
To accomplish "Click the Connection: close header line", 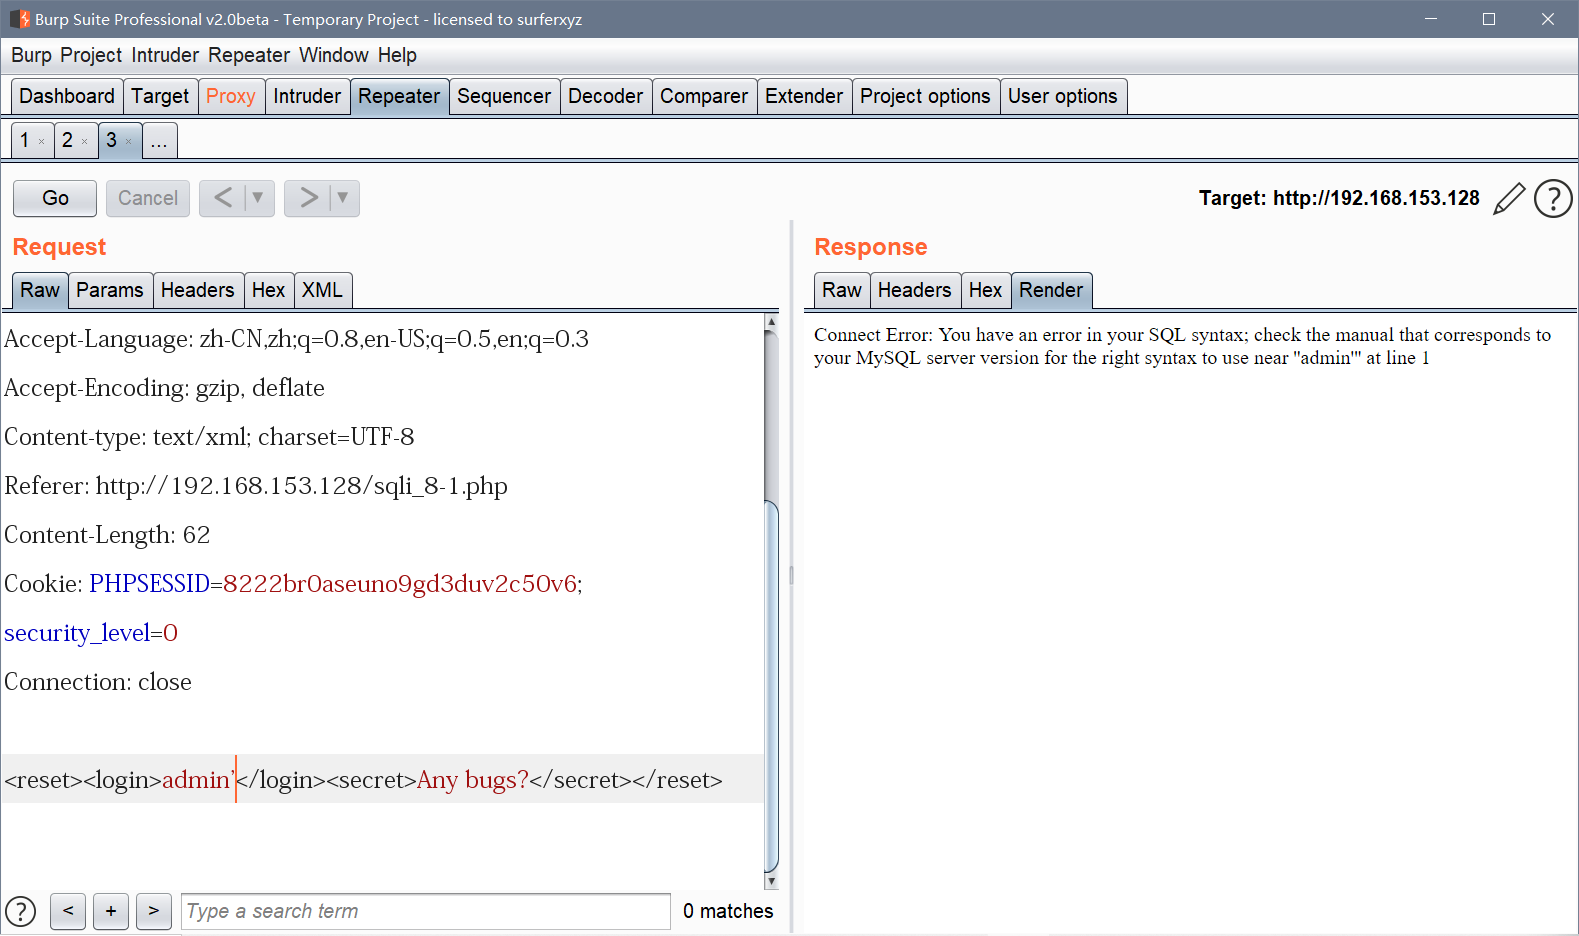I will coord(98,682).
